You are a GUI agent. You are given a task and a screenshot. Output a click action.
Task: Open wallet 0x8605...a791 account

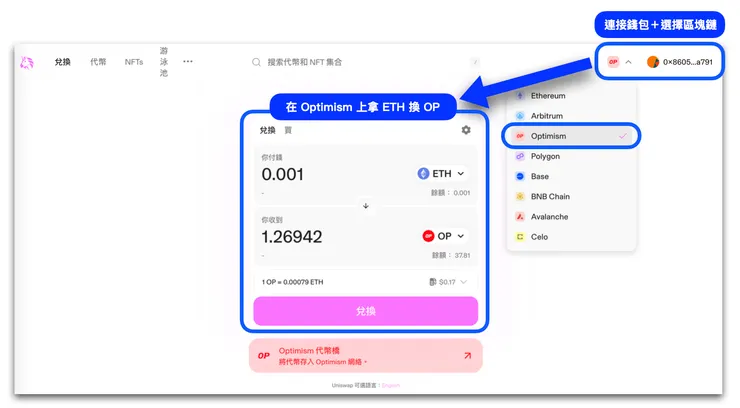(680, 62)
